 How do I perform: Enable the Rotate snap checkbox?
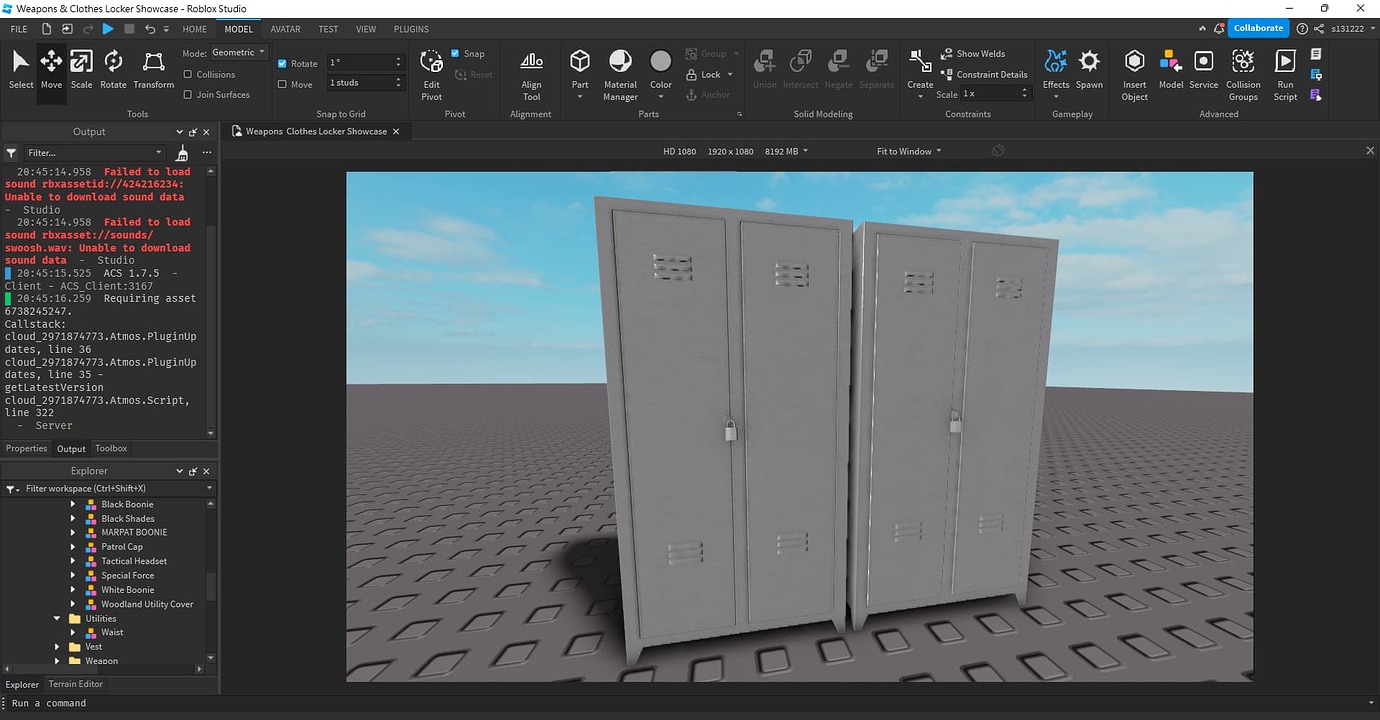283,62
